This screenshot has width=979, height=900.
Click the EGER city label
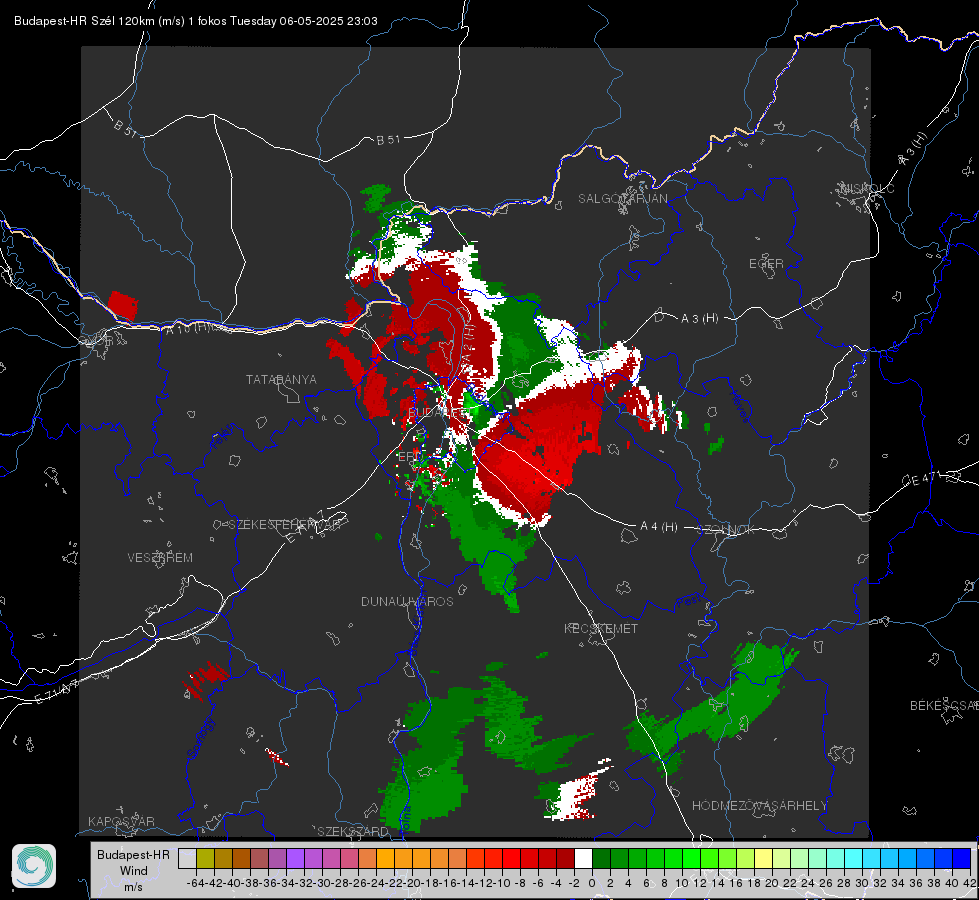(766, 264)
